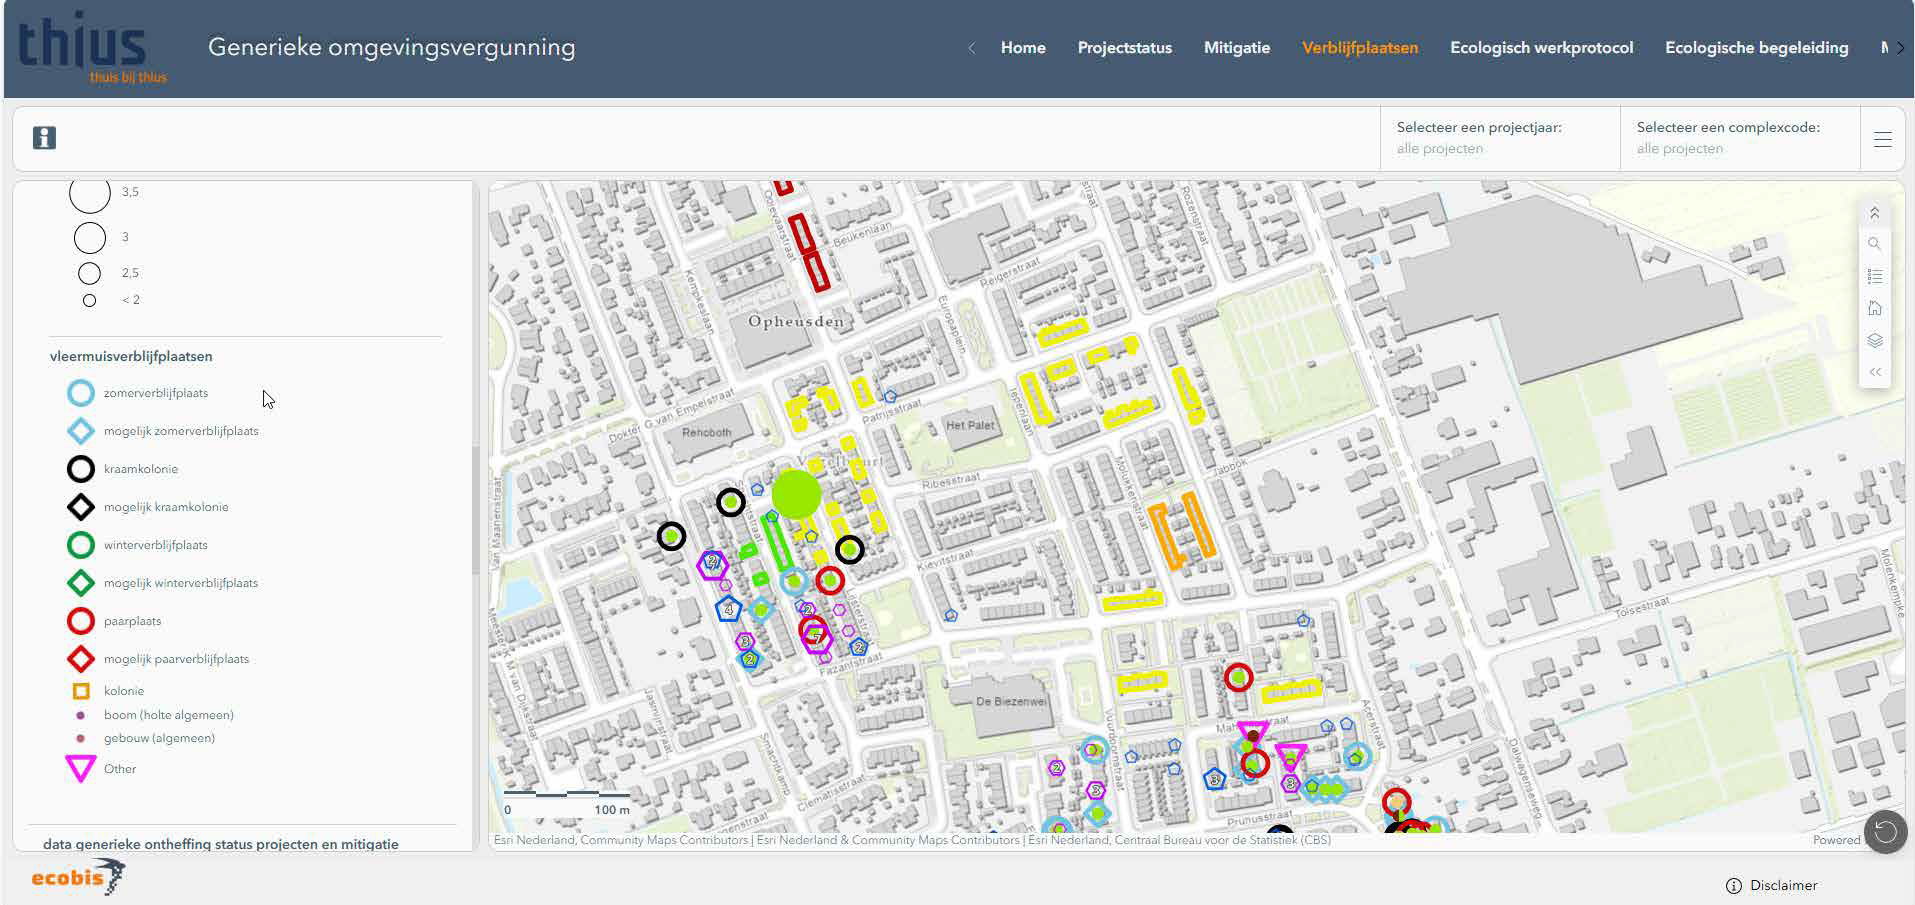This screenshot has height=905, width=1915.
Task: Click the Disclaimer info icon
Action: tap(1733, 886)
